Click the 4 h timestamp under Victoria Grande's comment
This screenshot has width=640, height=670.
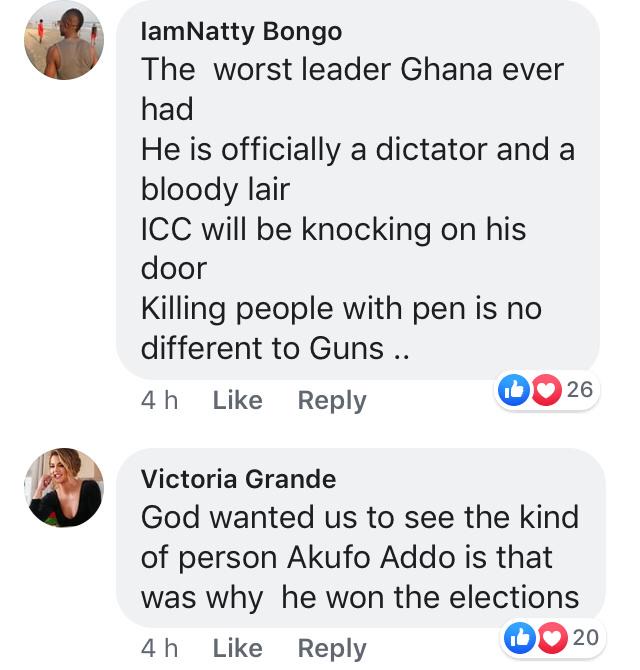pos(159,648)
